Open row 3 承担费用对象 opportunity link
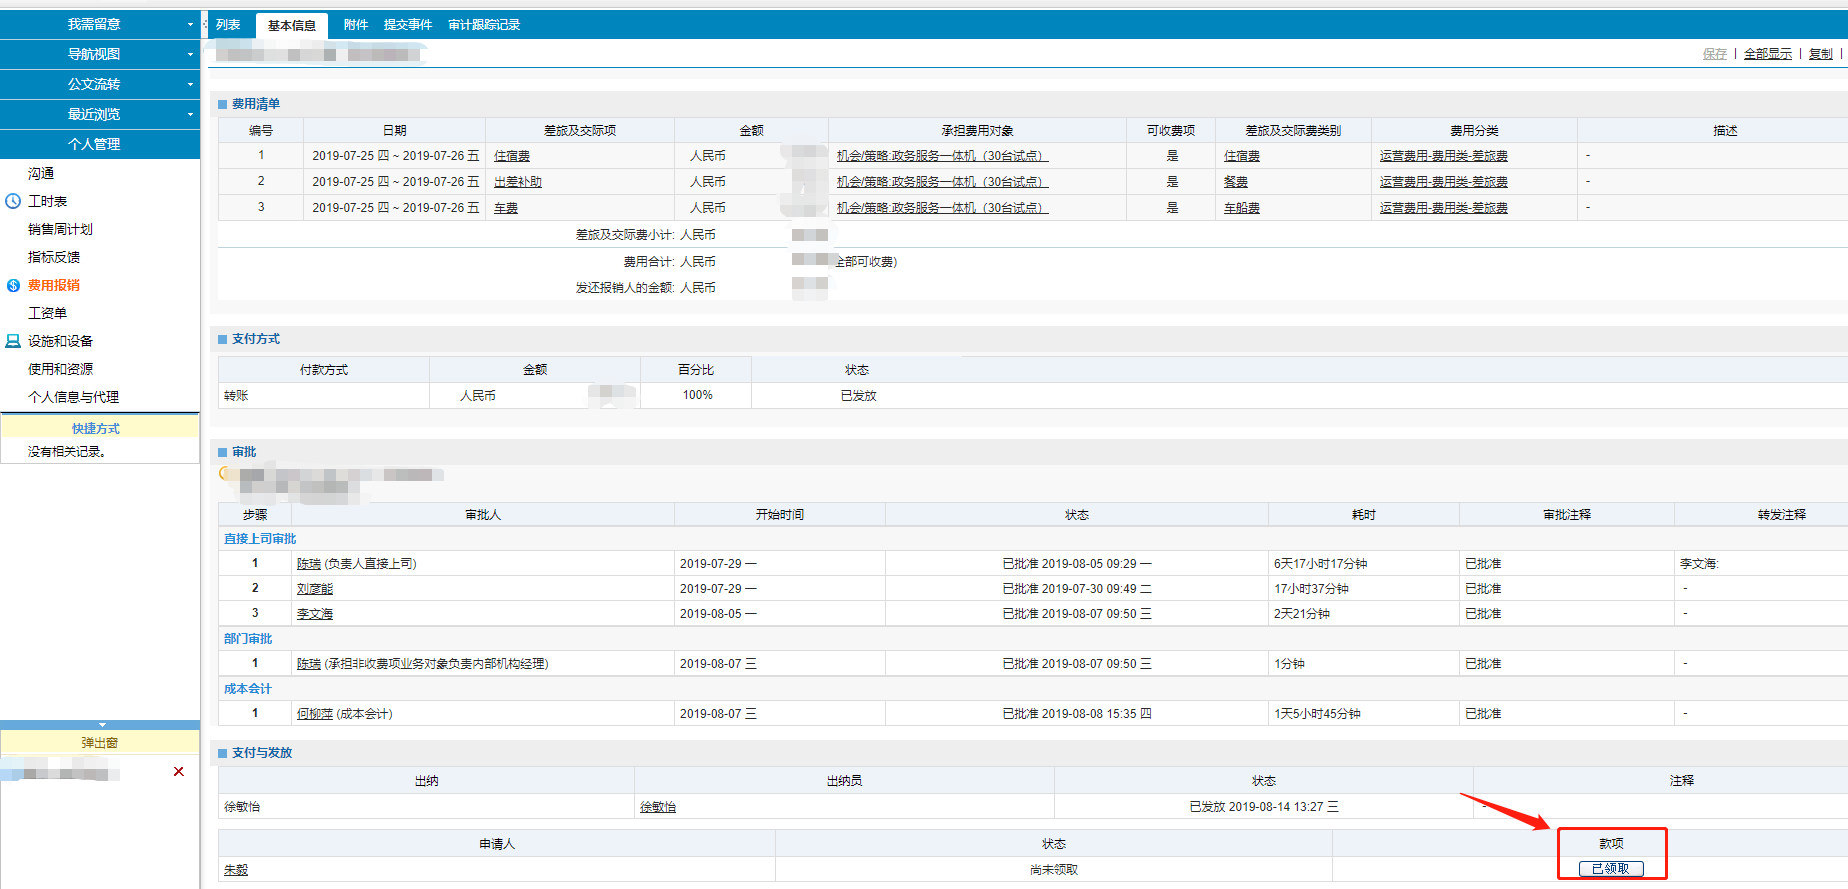The width and height of the screenshot is (1848, 889). [942, 208]
